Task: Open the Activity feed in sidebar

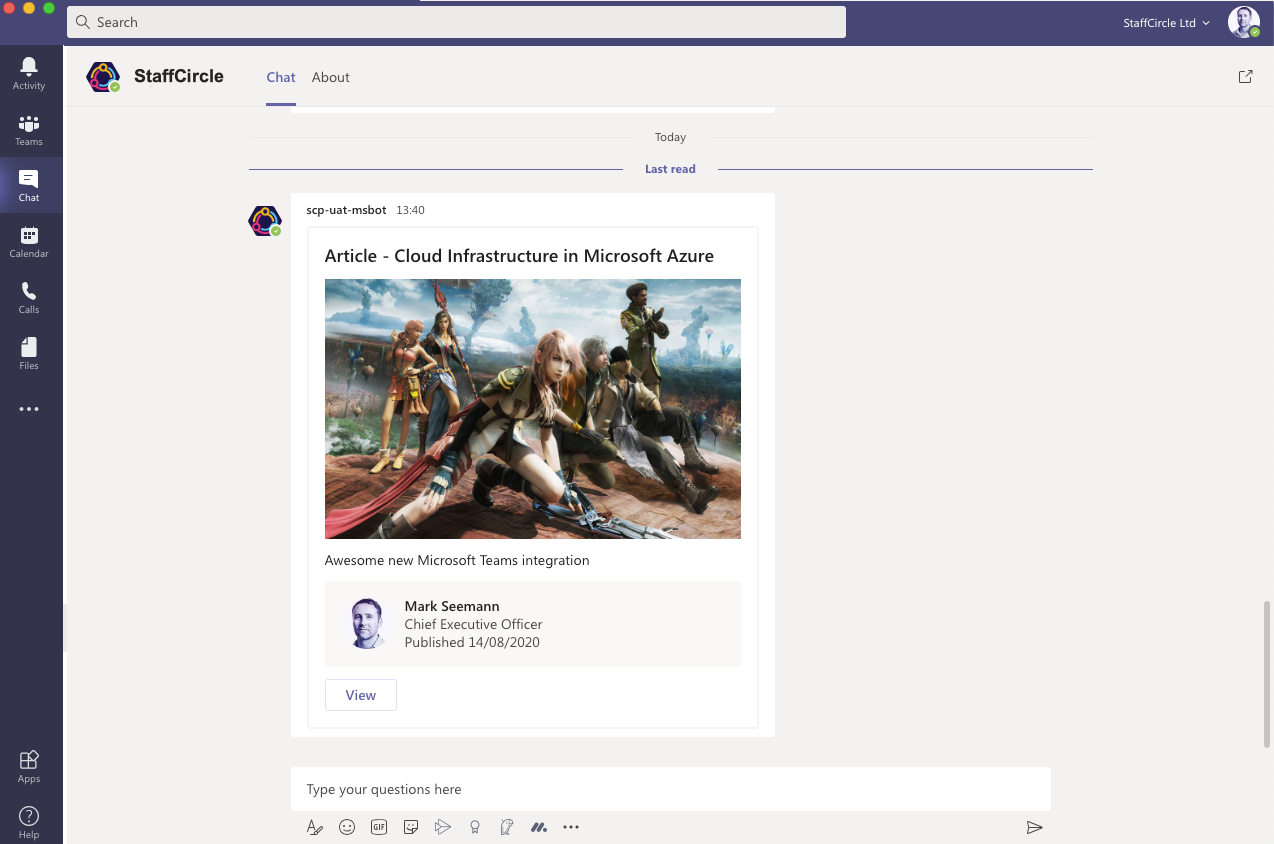Action: [x=29, y=73]
